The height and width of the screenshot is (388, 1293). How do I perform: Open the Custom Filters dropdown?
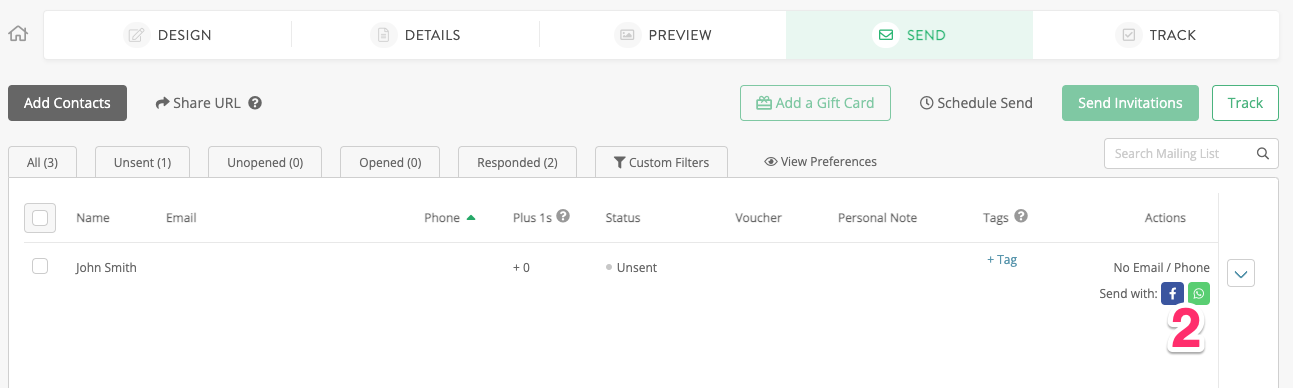(x=661, y=162)
